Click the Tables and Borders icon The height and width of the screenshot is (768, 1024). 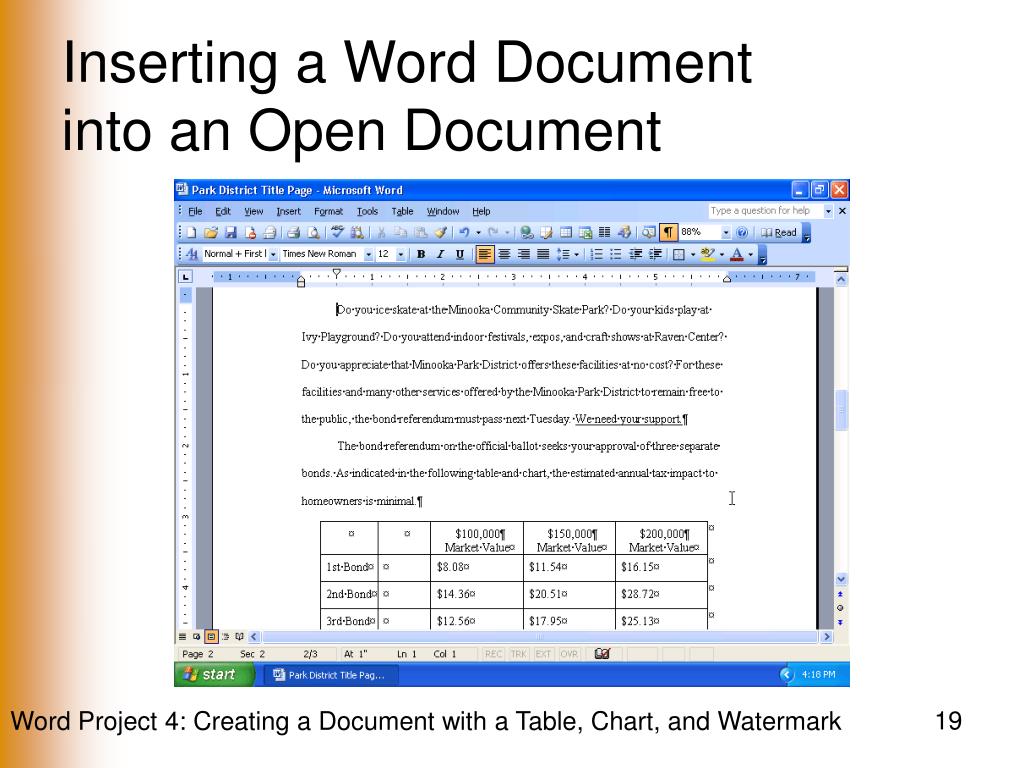[546, 232]
